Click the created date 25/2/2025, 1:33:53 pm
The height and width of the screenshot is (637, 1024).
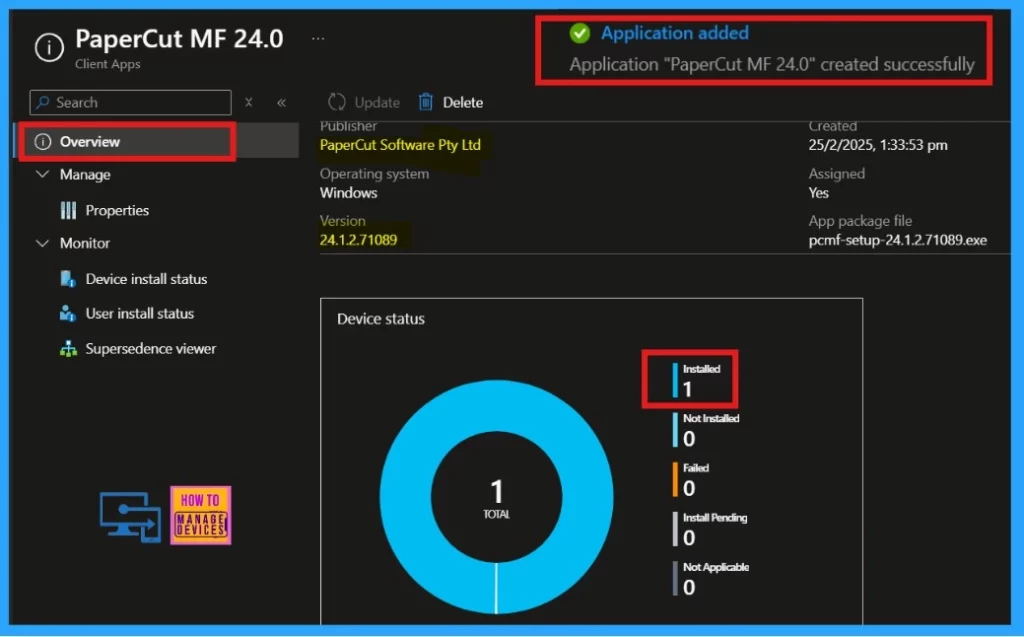point(878,145)
